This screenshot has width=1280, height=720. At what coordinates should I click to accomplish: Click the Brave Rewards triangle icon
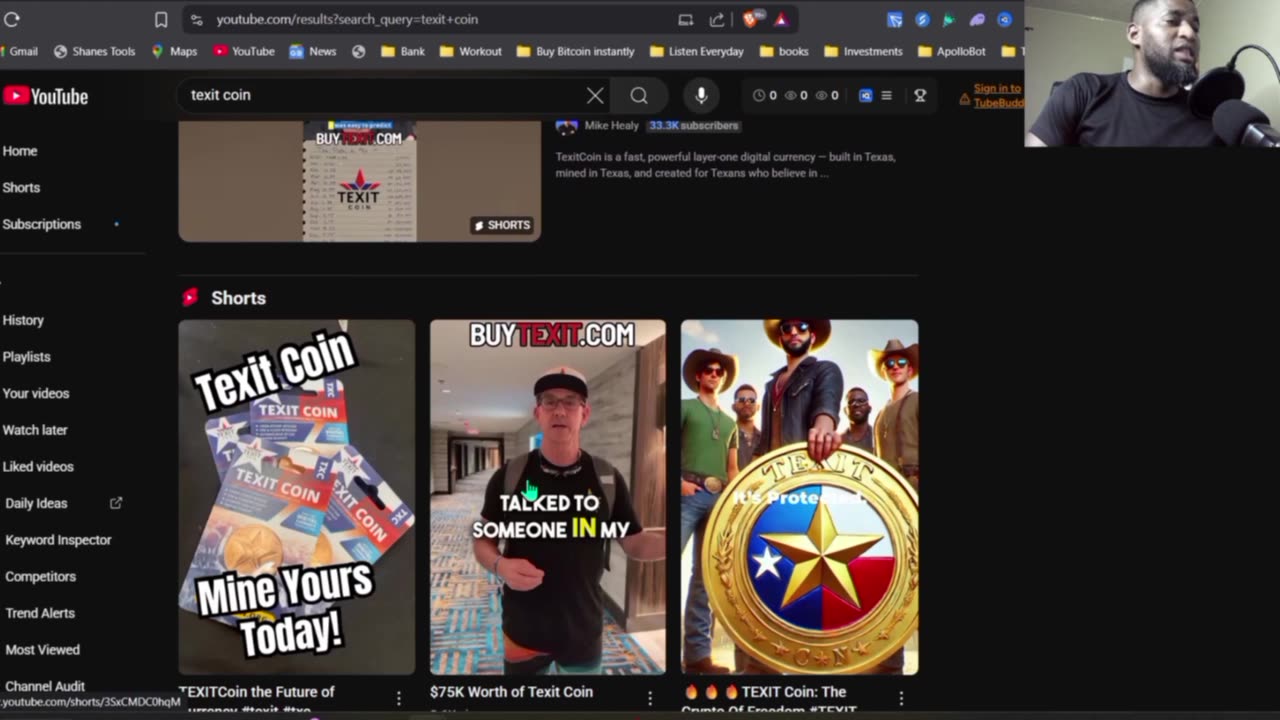pyautogui.click(x=781, y=19)
